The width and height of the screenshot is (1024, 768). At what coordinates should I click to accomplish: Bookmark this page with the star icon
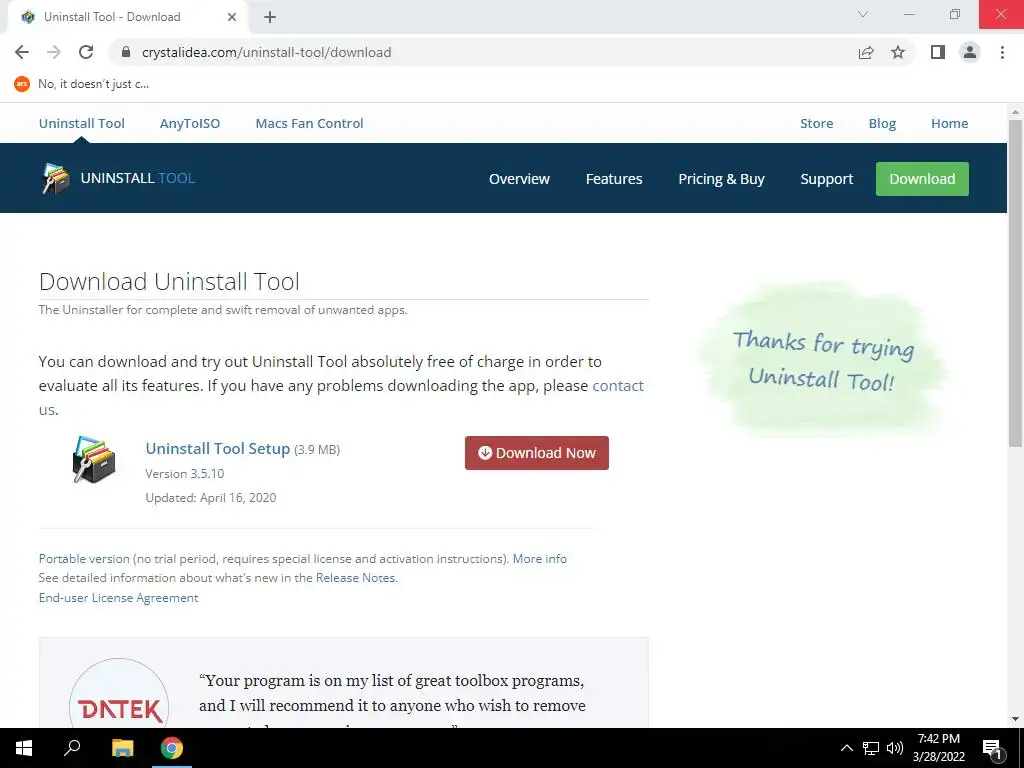(898, 52)
